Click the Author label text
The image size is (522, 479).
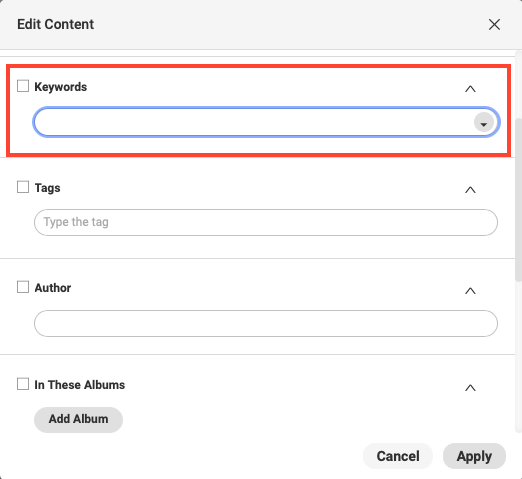tap(53, 288)
